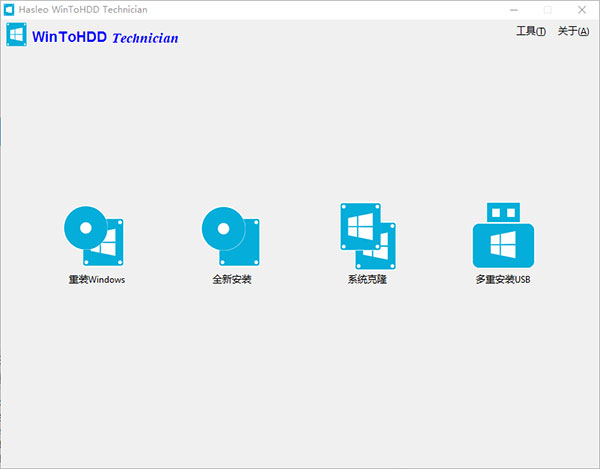Click the WinToHDD logo icon in header
This screenshot has height=469, width=600.
(x=16, y=34)
